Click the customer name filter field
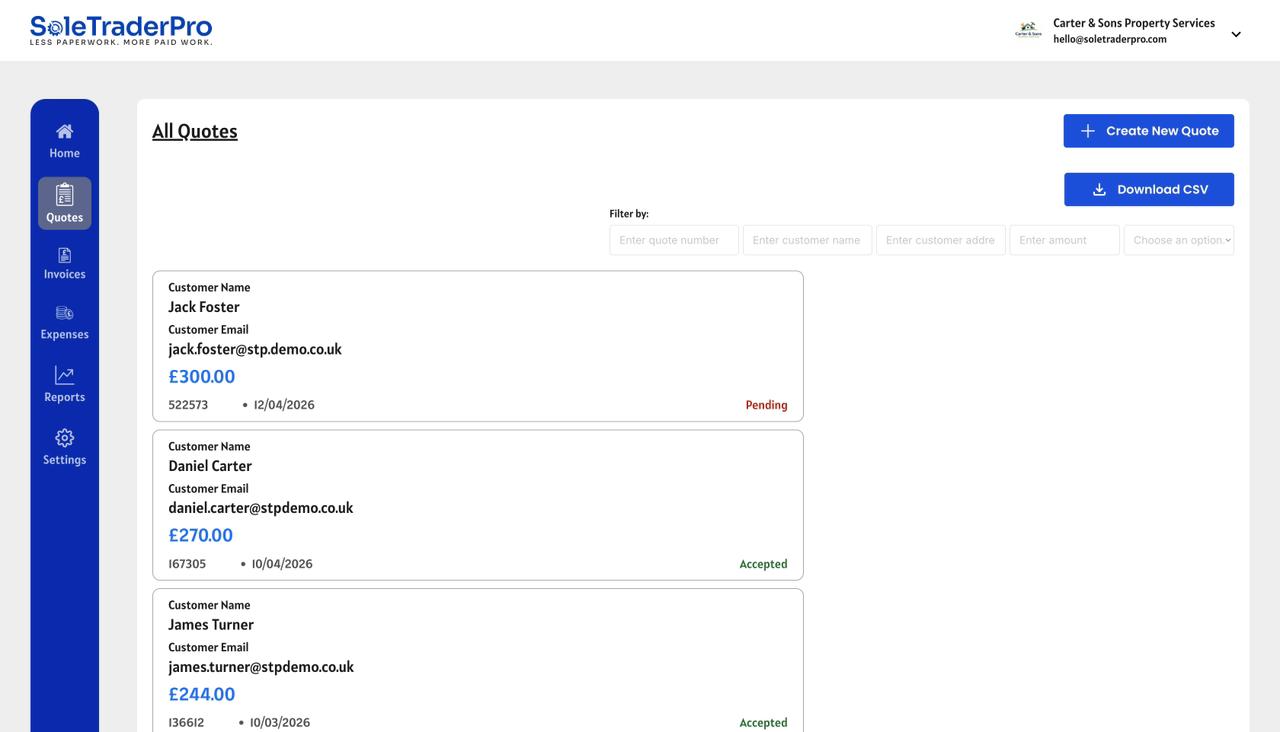This screenshot has width=1280, height=732. [807, 240]
